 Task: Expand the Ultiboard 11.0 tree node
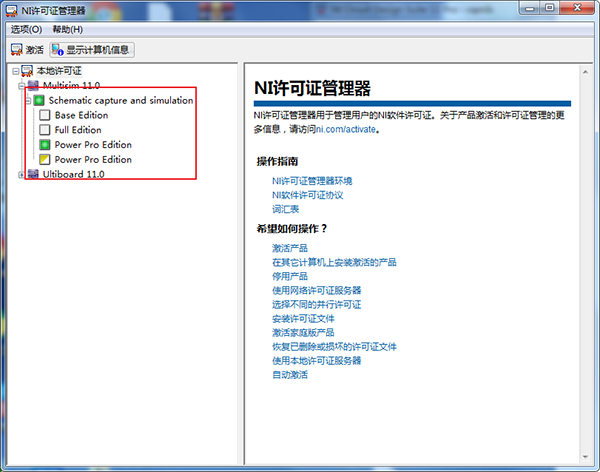tap(22, 174)
